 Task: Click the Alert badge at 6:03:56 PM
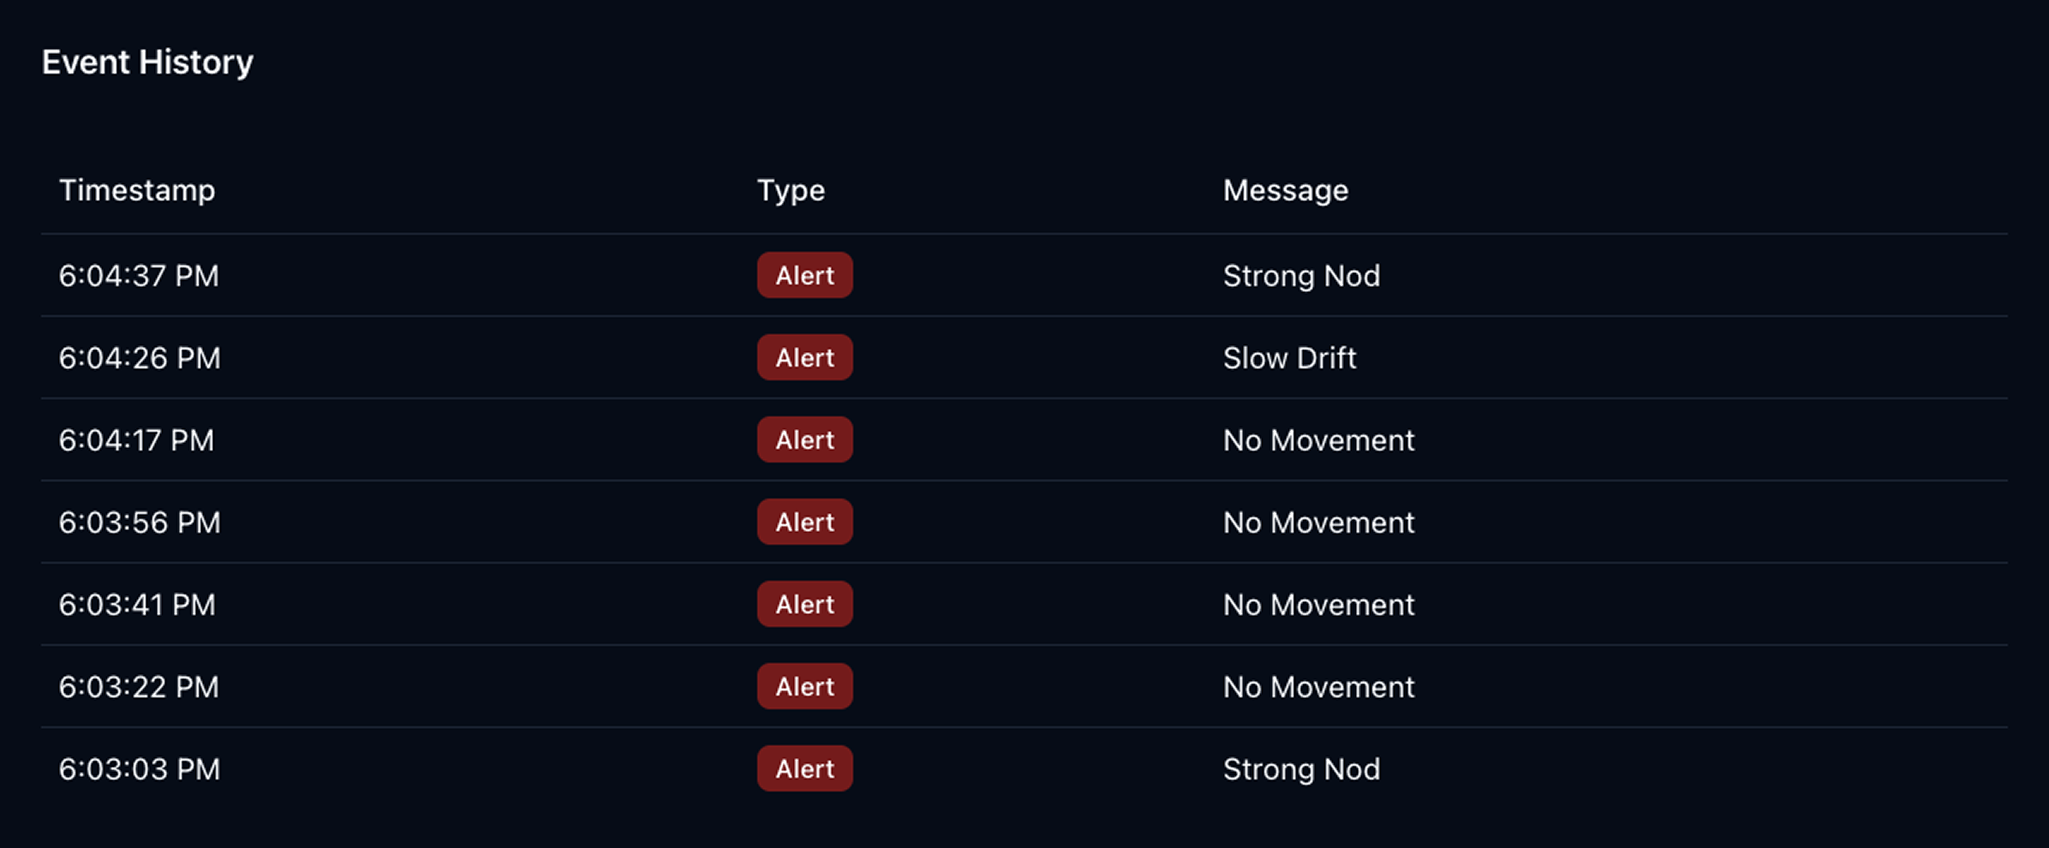(x=804, y=522)
